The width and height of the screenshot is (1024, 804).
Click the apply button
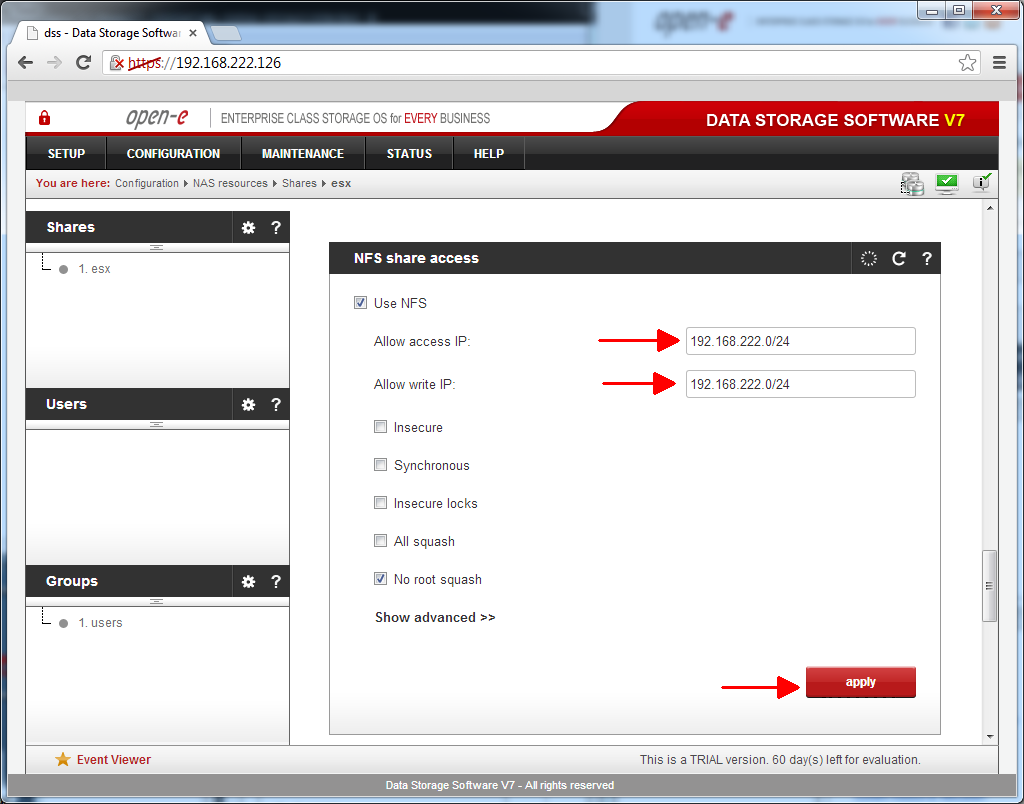click(x=860, y=682)
